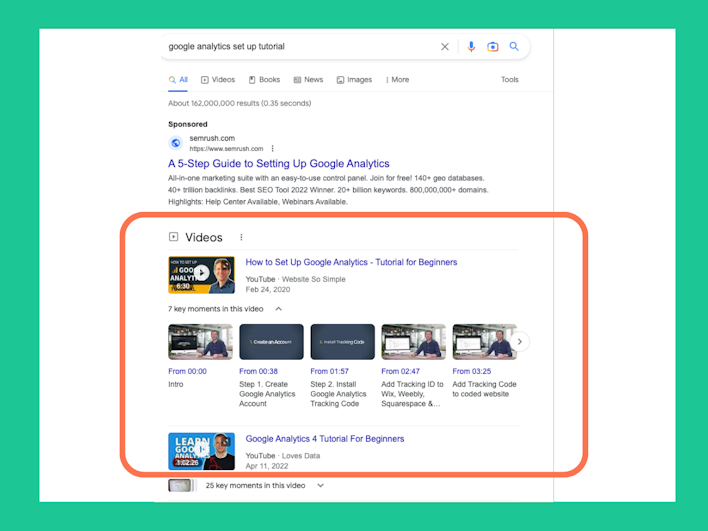The width and height of the screenshot is (708, 531).
Task: Click the "Apr 11, 2022" date text
Action: pyautogui.click(x=267, y=466)
